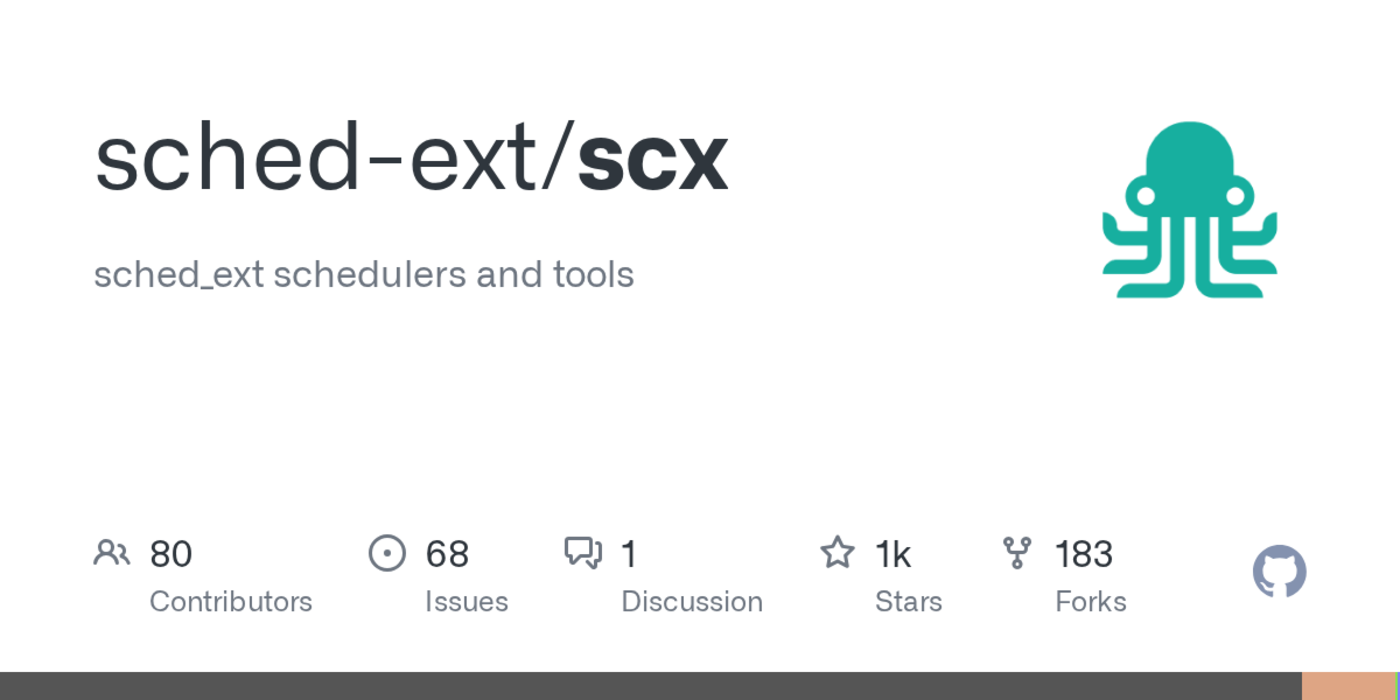Click the dark gray language bar segment
The height and width of the screenshot is (700, 1400).
tap(650, 686)
